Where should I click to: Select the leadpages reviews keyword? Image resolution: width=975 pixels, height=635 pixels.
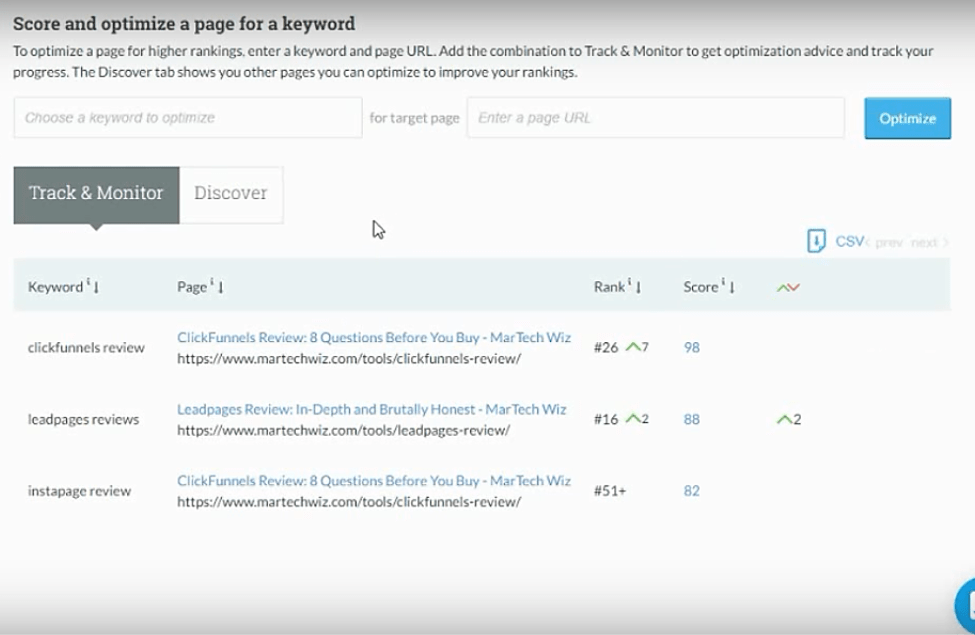(x=83, y=419)
